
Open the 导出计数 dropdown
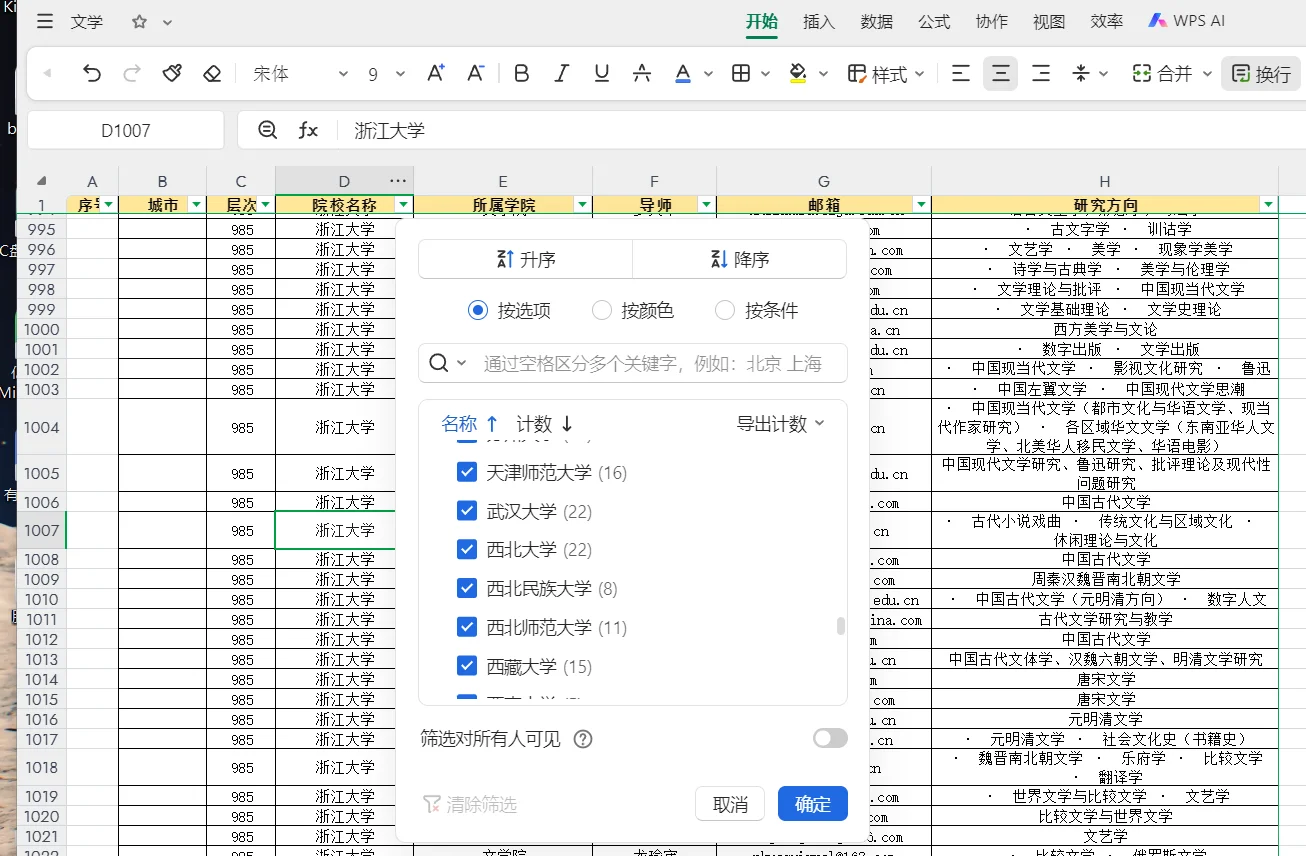(780, 423)
